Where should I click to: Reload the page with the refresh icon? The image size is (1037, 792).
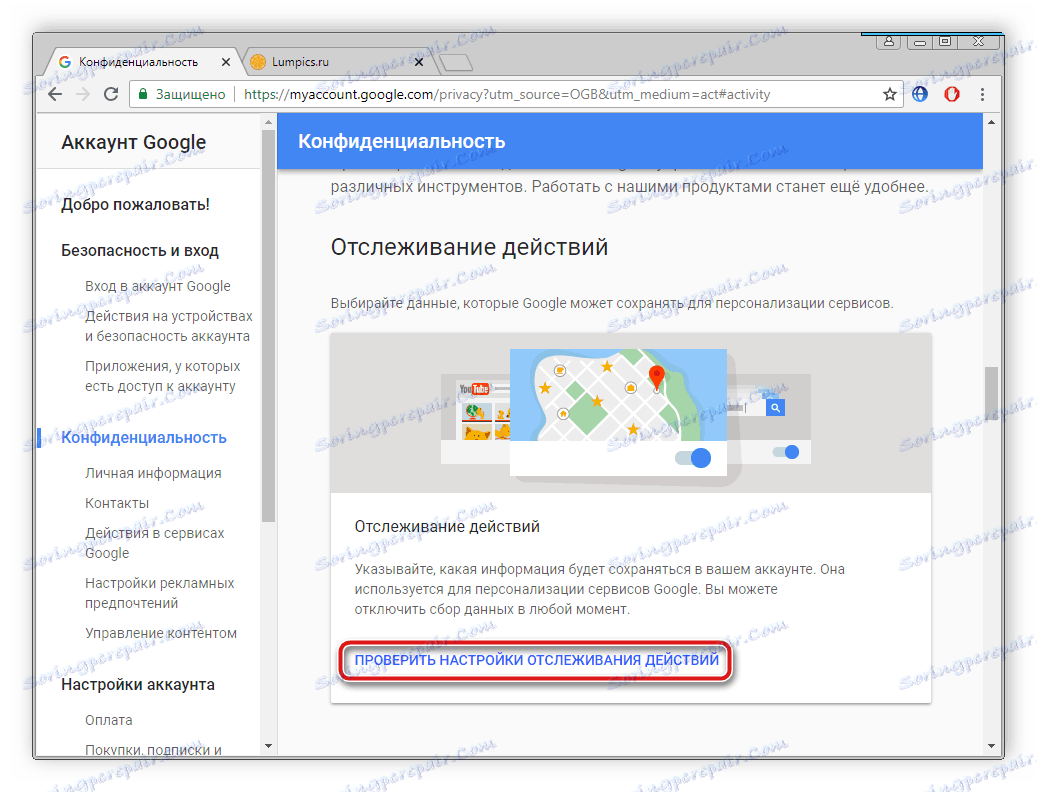(x=111, y=95)
